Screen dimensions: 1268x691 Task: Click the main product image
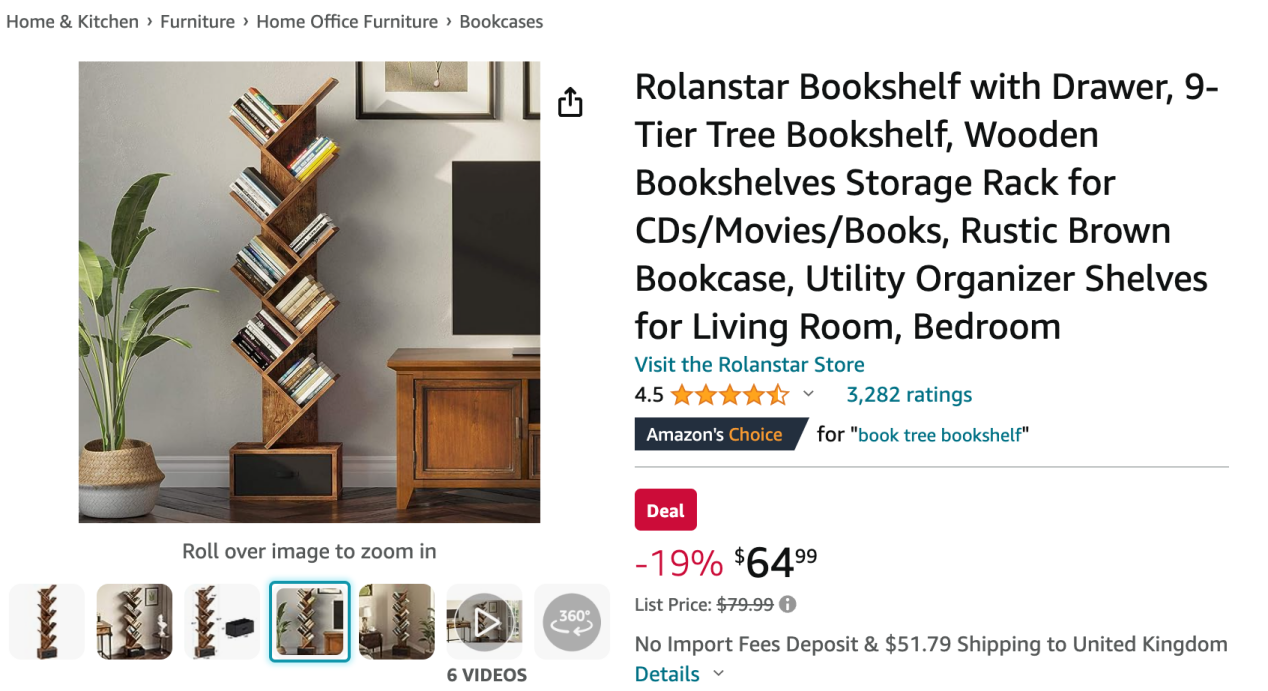click(309, 292)
